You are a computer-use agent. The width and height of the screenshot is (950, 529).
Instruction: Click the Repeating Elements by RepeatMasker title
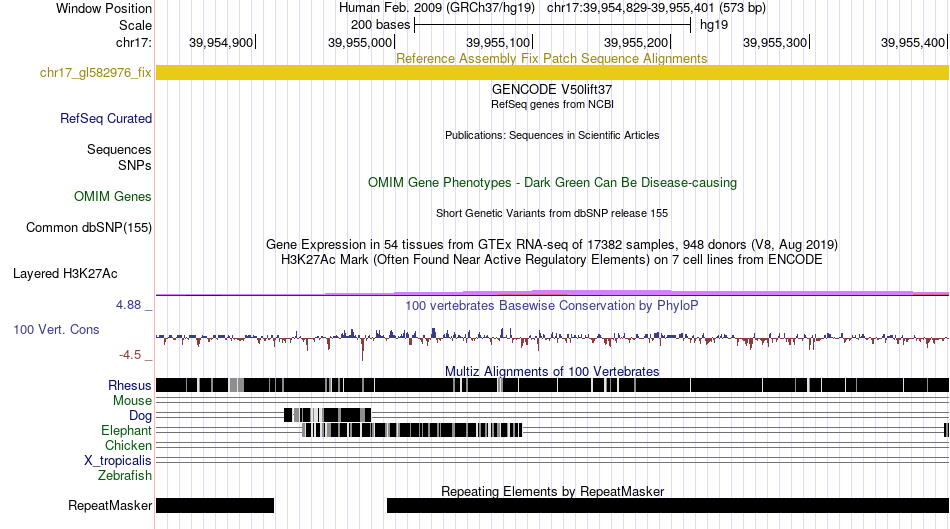tap(552, 491)
